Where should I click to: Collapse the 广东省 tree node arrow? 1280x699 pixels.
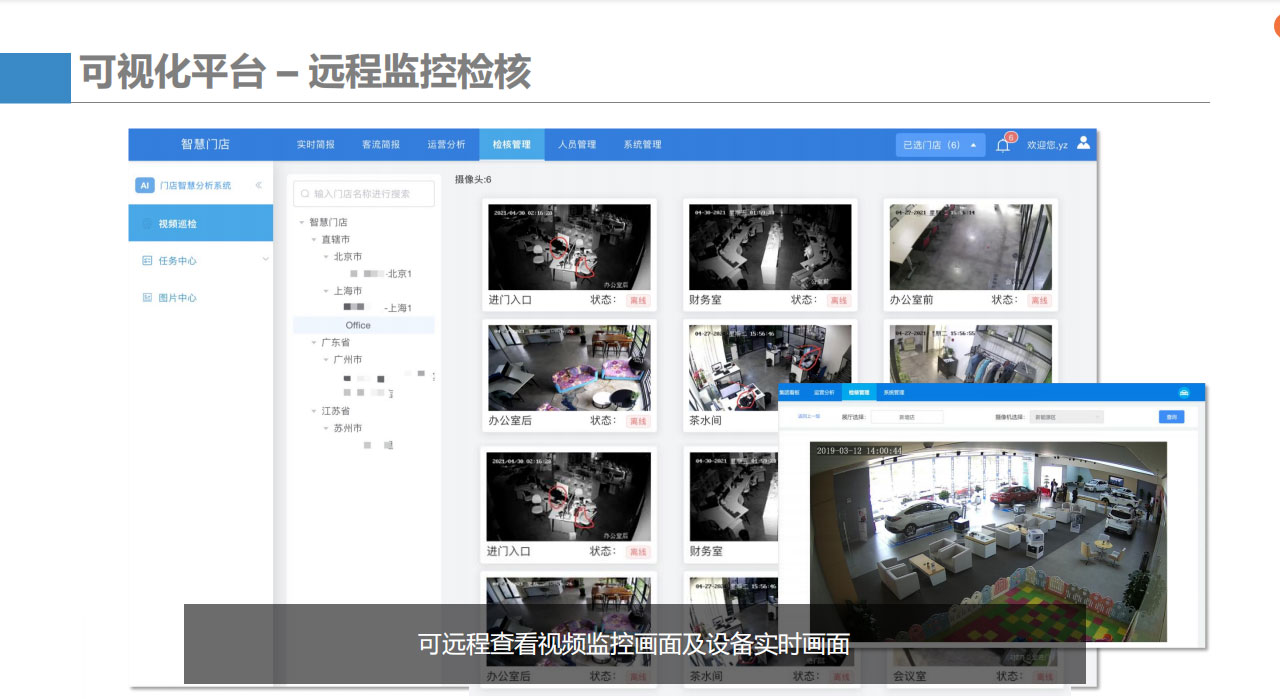pyautogui.click(x=313, y=343)
